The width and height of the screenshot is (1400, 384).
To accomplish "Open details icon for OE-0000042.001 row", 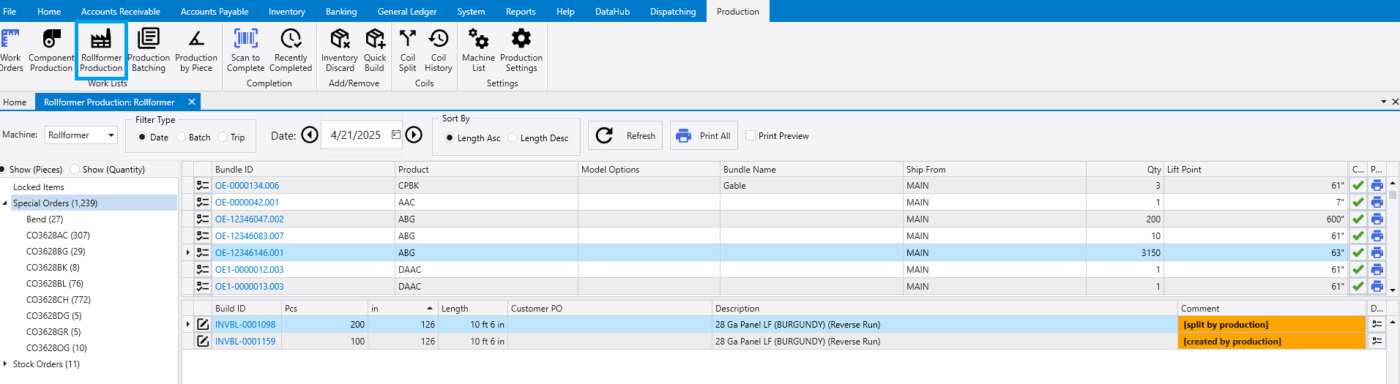I will pyautogui.click(x=203, y=202).
